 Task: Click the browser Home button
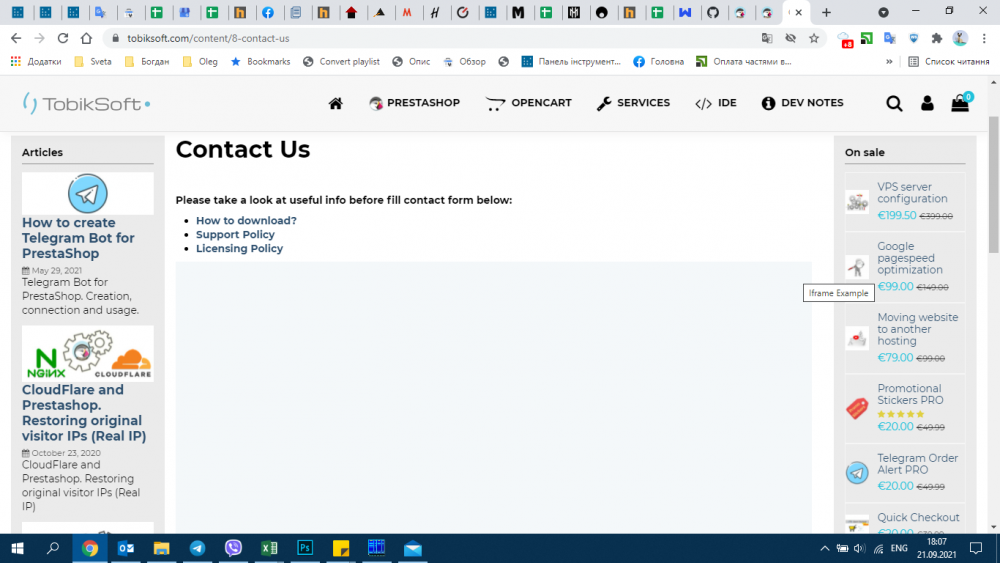(86, 38)
